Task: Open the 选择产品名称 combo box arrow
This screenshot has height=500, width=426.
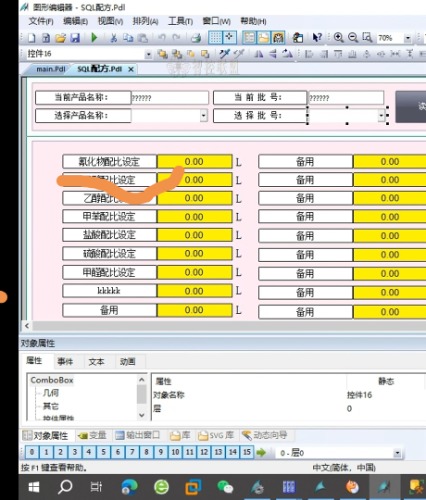Action: pos(204,116)
